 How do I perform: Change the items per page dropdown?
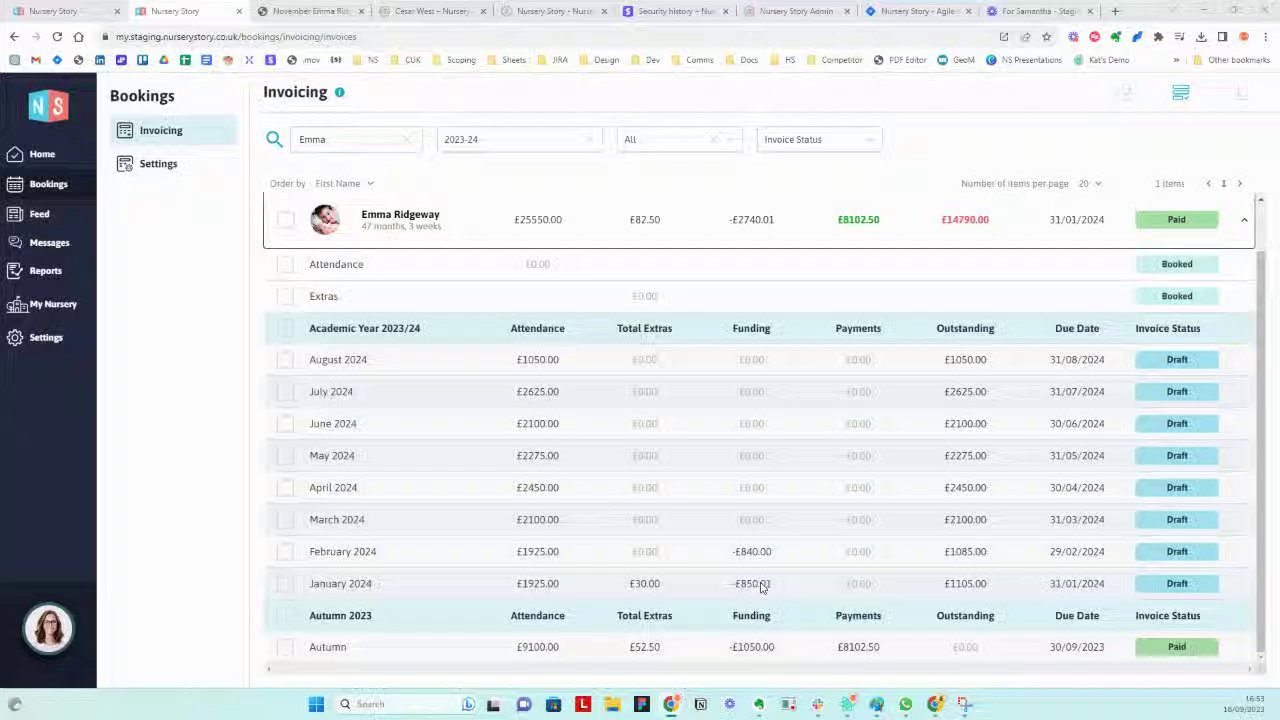[1089, 184]
